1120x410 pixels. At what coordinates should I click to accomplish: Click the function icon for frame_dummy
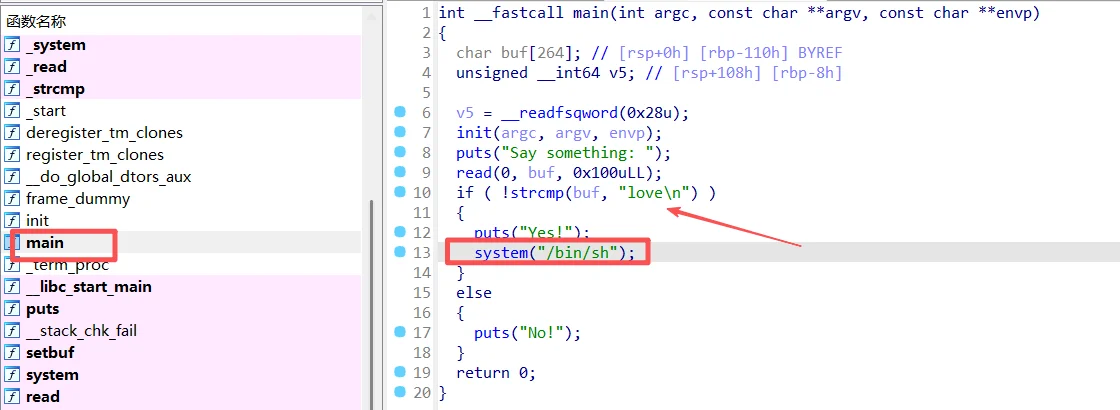pos(12,199)
